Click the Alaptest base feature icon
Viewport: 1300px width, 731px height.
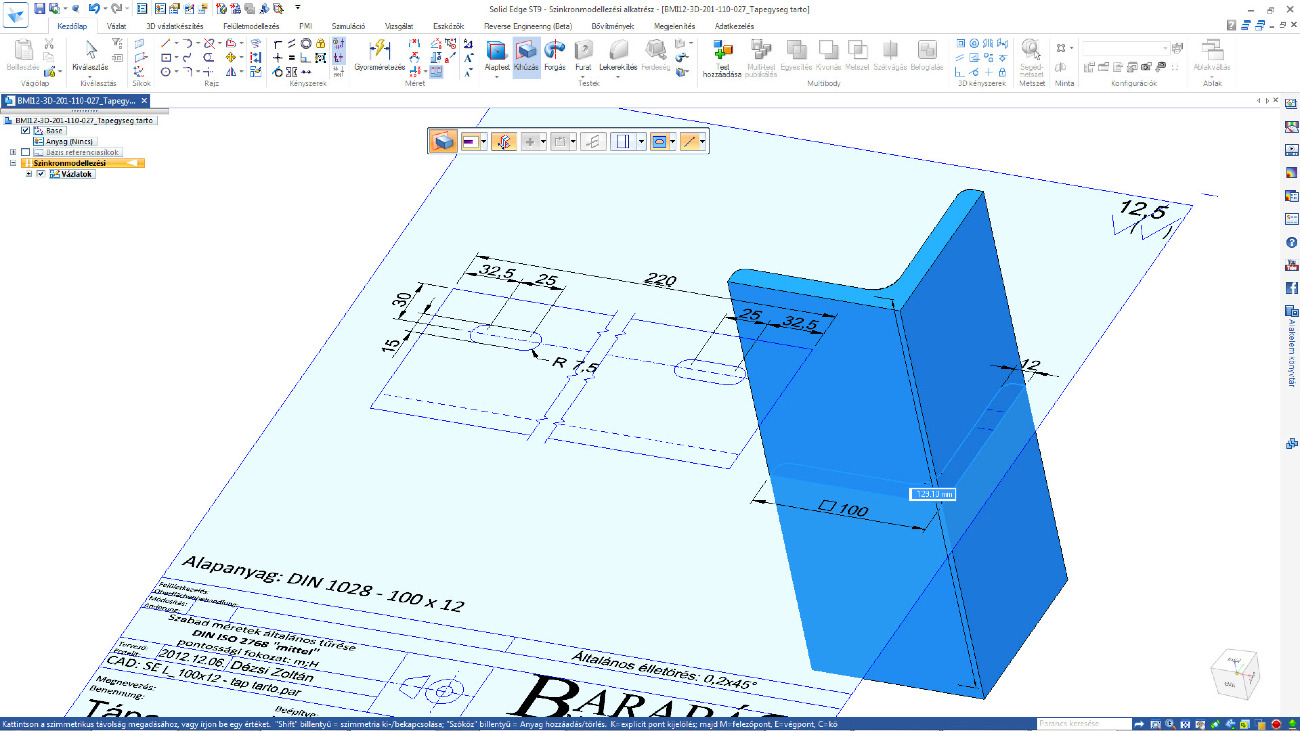(x=497, y=55)
